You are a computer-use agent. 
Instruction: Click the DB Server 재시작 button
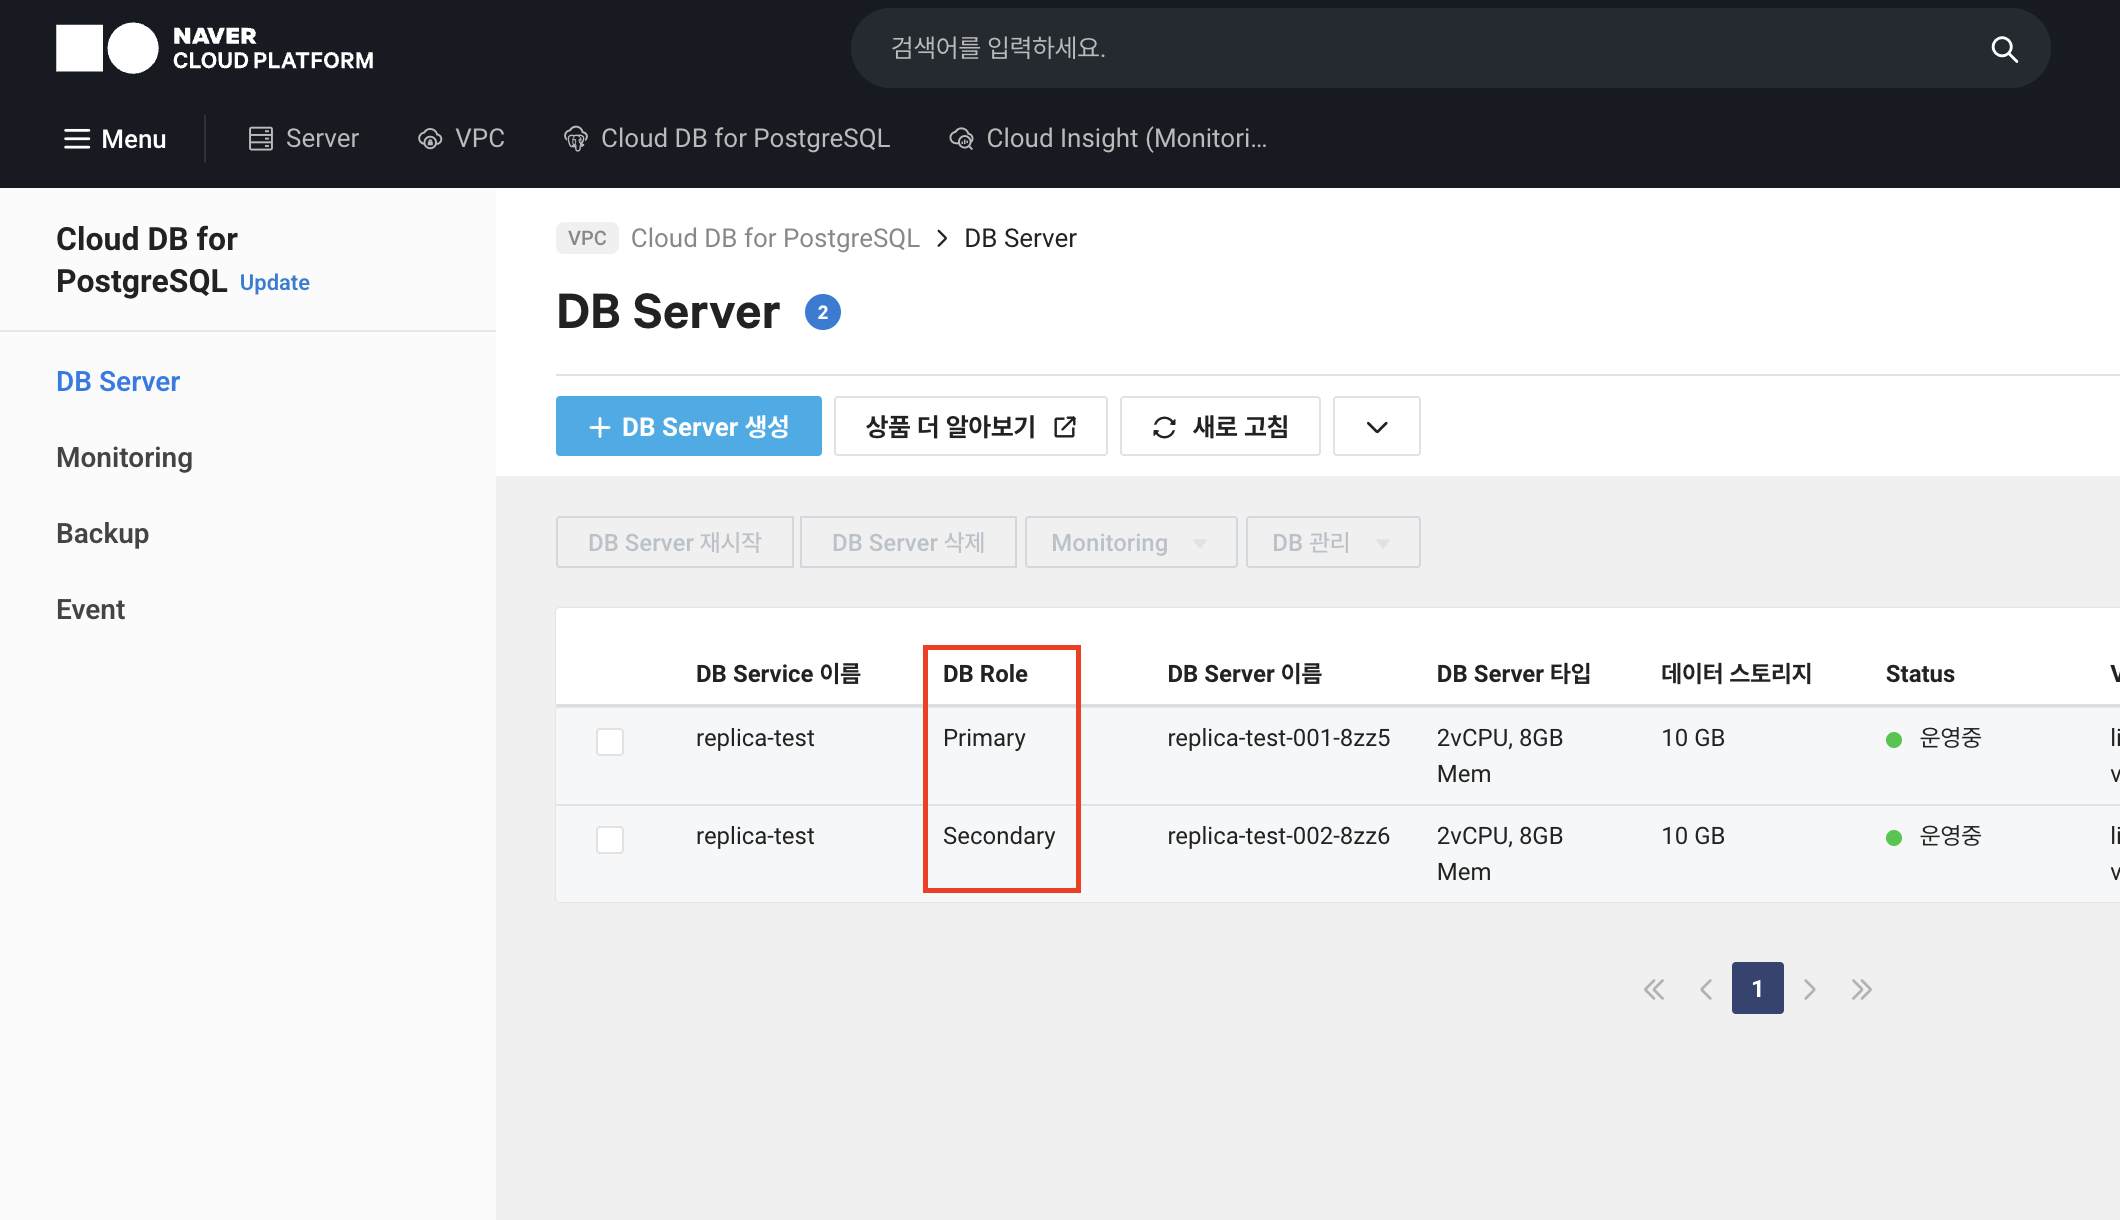coord(675,542)
